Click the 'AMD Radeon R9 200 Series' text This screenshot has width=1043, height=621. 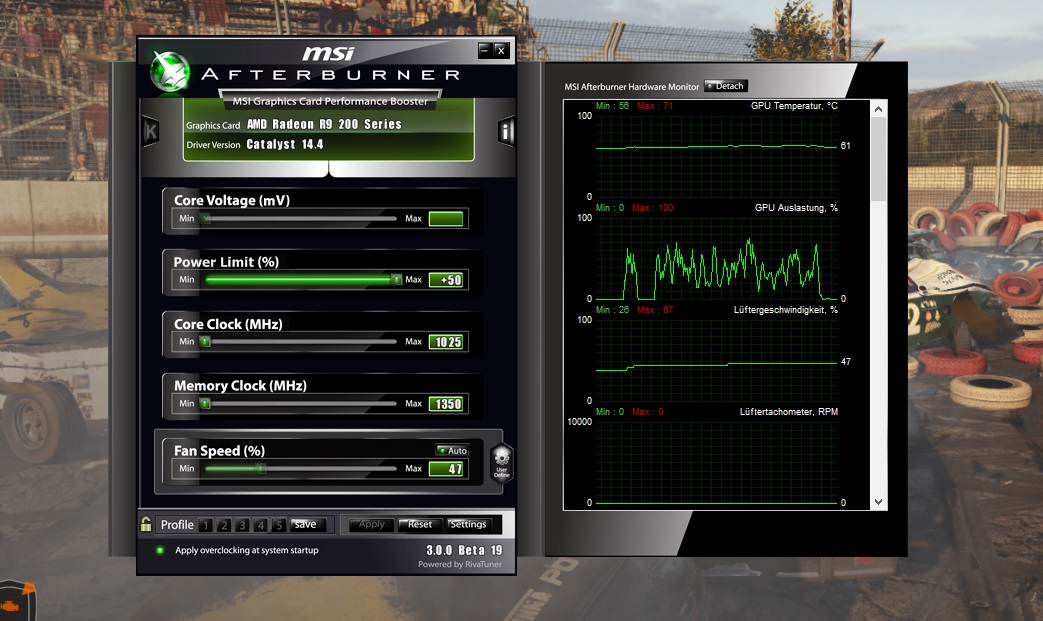click(x=324, y=124)
